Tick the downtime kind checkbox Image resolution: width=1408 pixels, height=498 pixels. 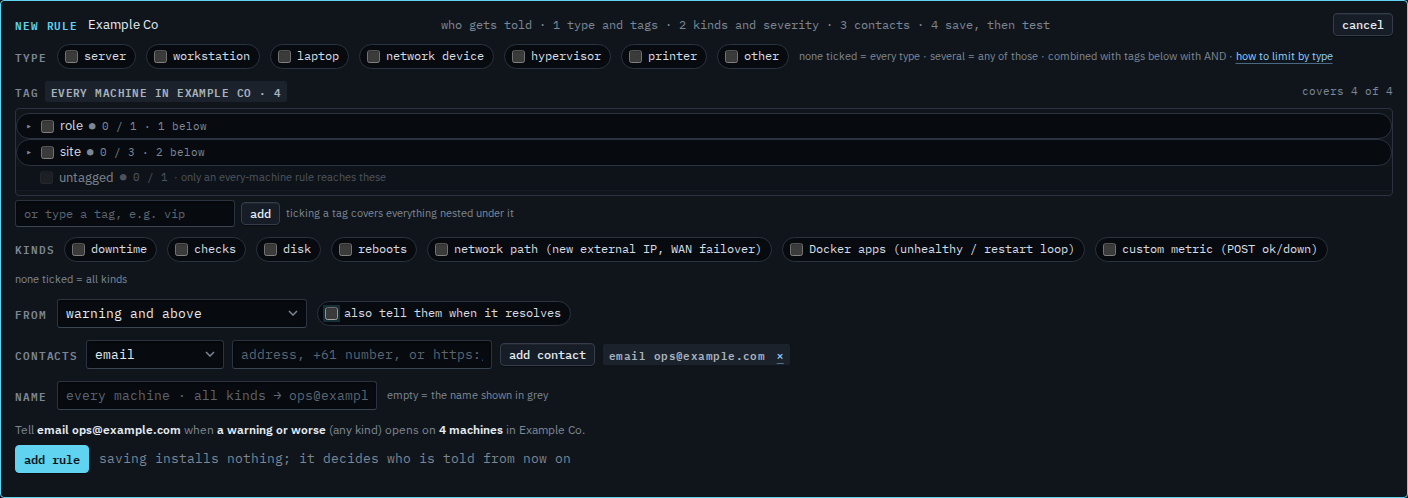(78, 249)
